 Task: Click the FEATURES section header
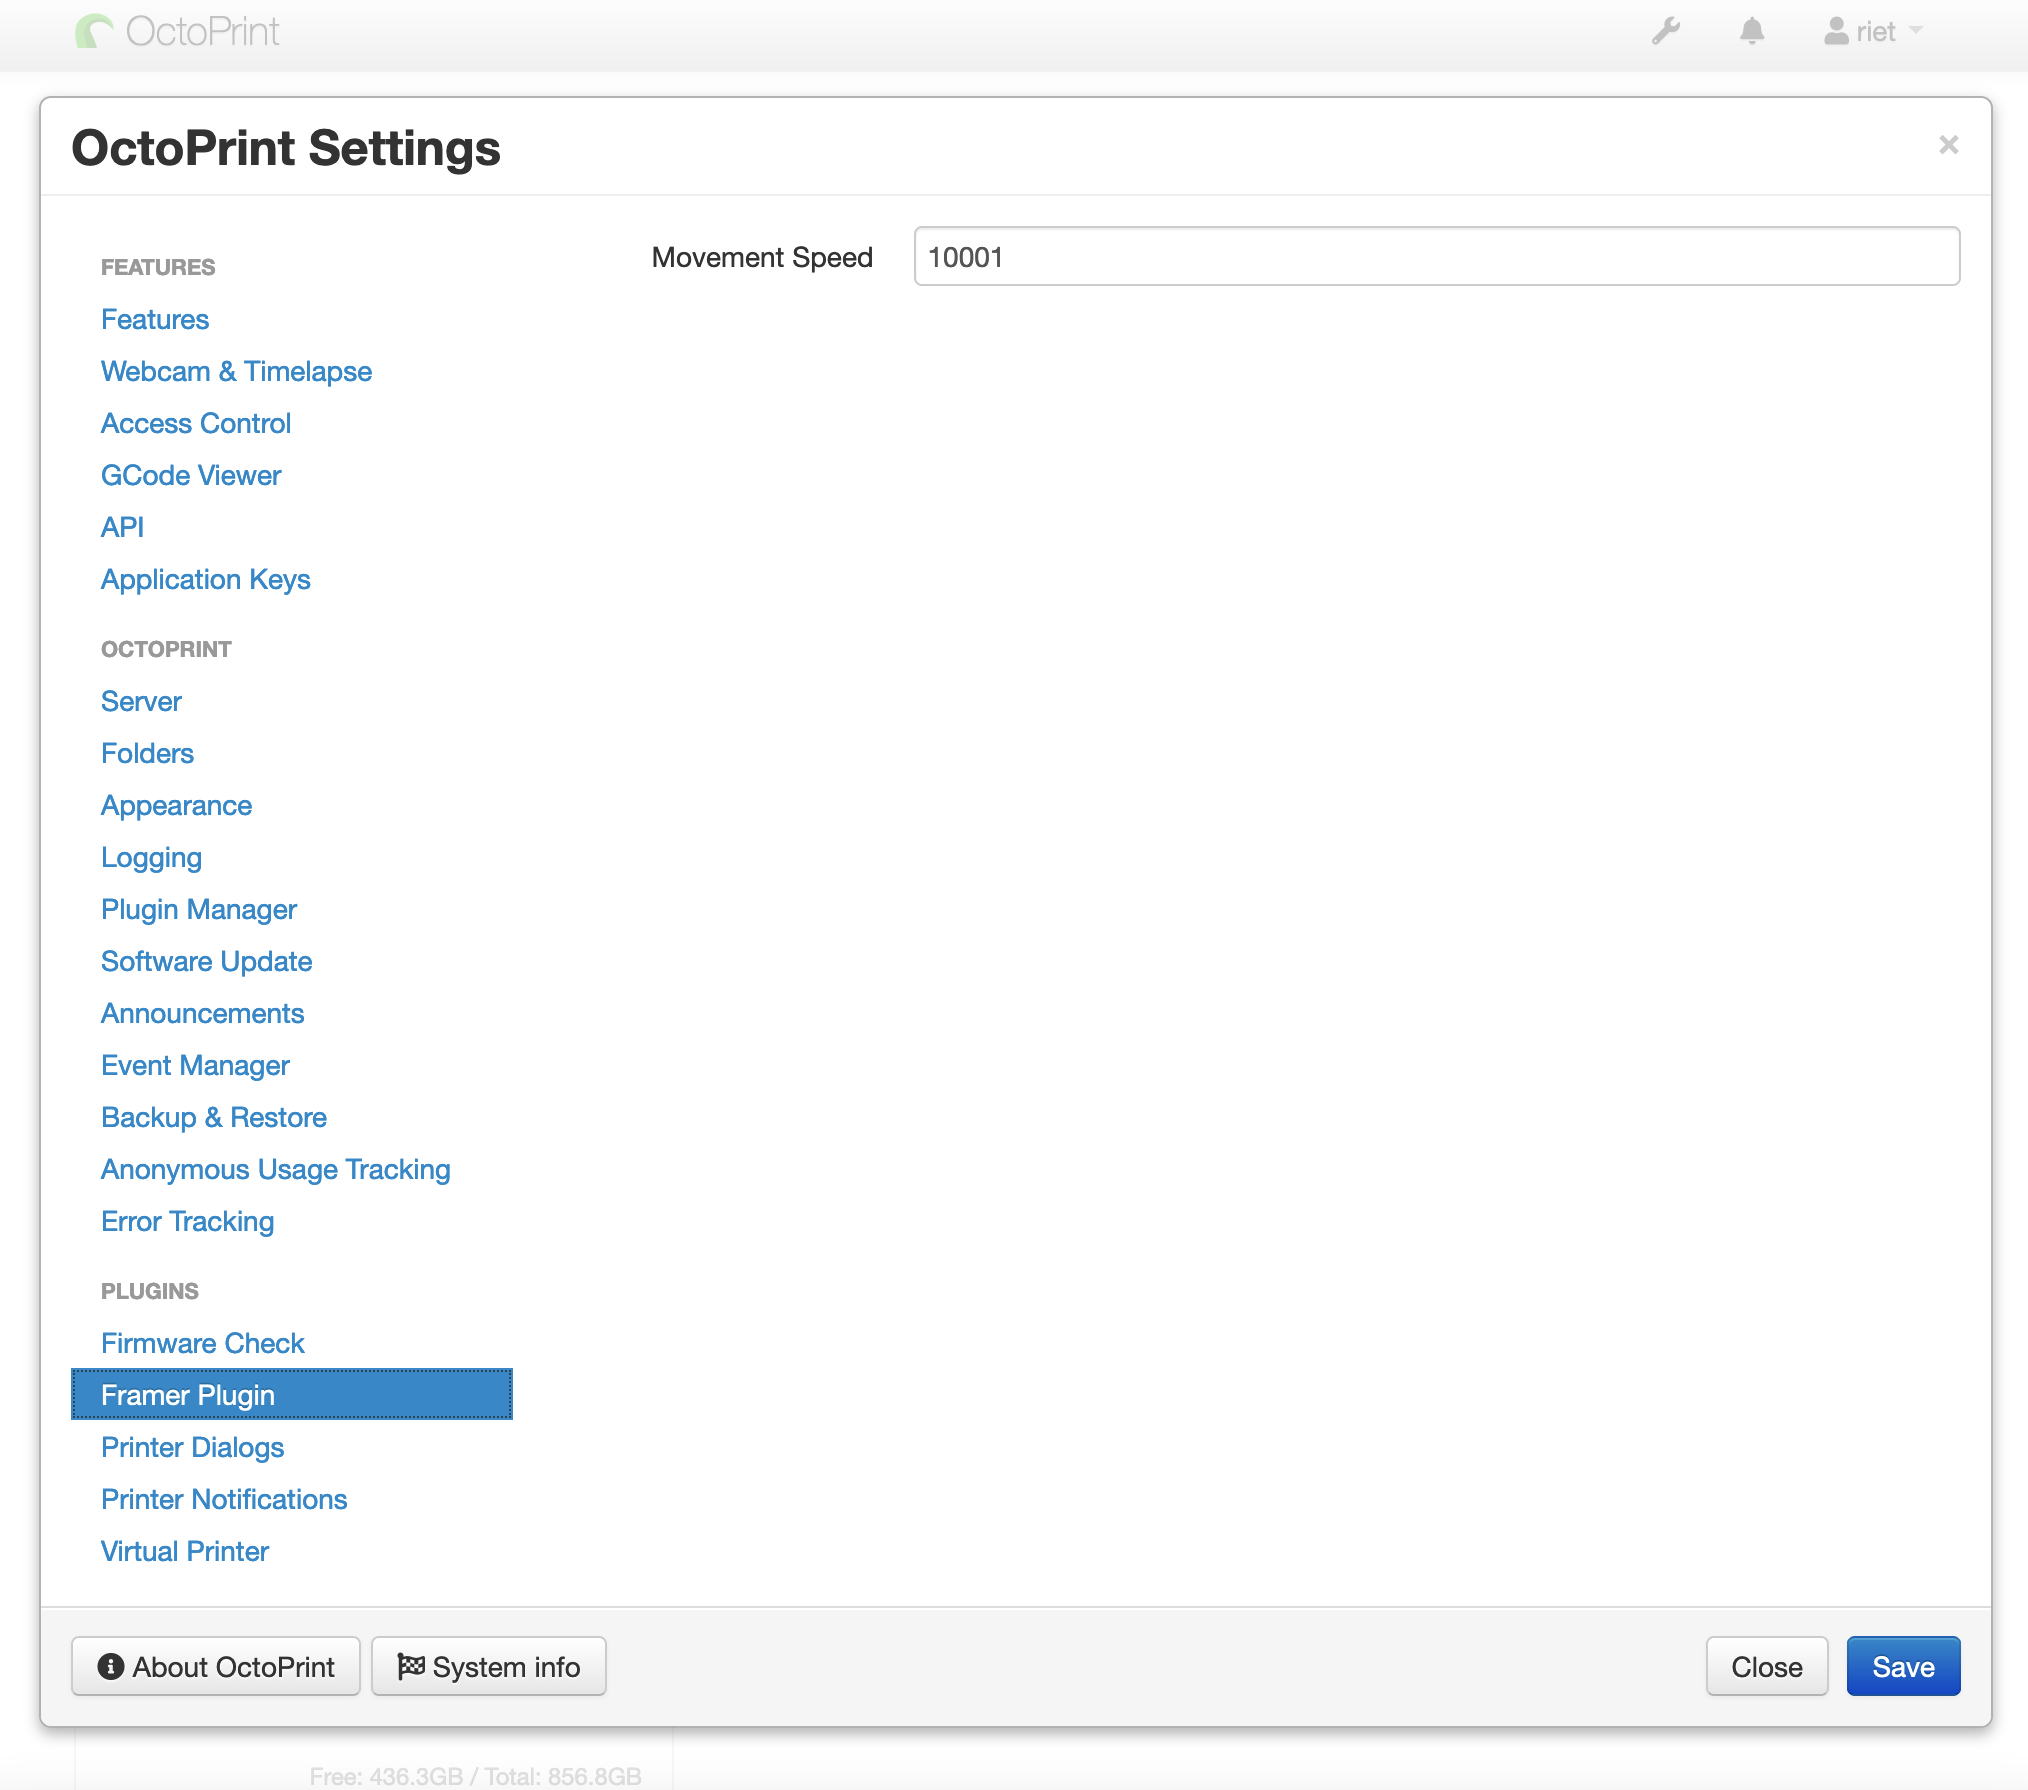tap(158, 267)
